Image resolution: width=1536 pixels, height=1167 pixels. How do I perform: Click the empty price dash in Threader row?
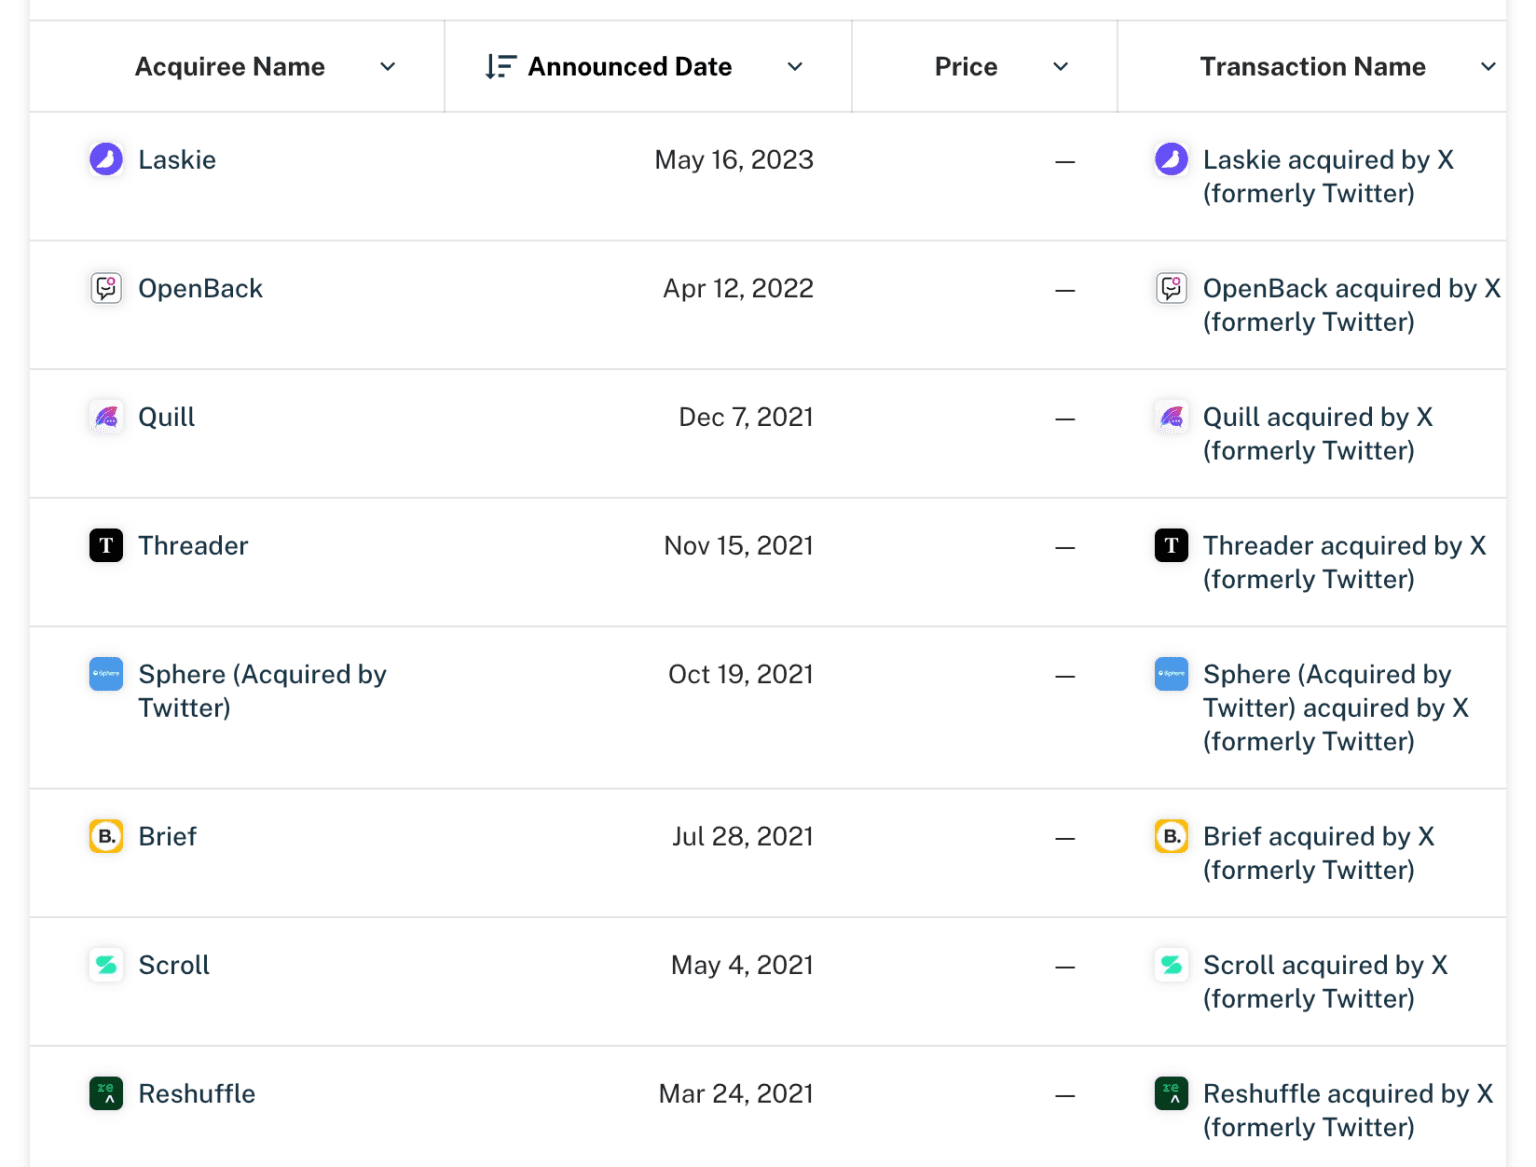1065,547
